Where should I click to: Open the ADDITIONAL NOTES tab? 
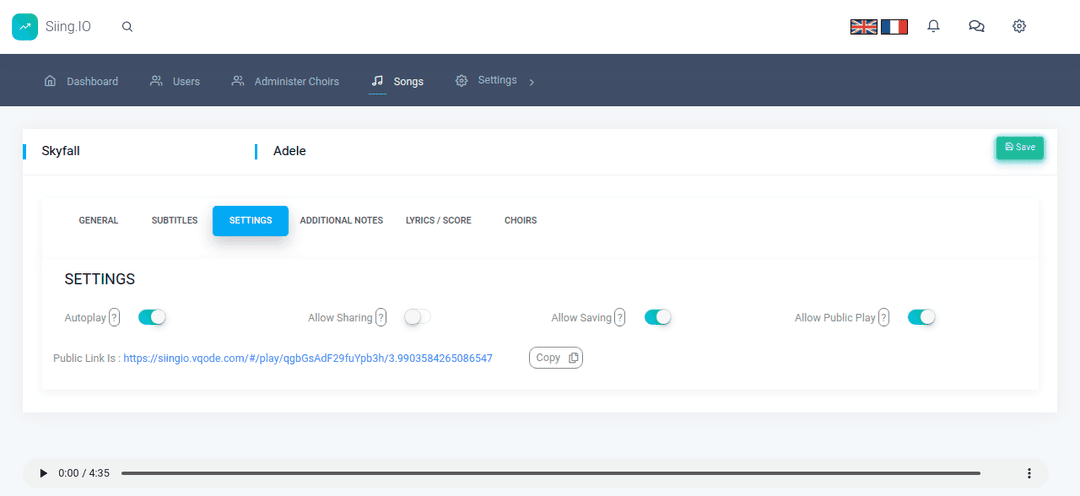[342, 220]
